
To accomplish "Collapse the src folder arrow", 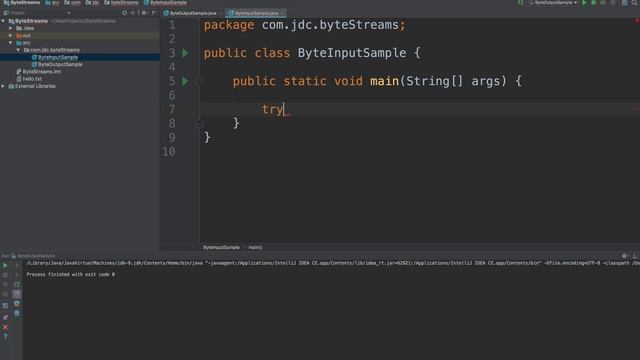I will pyautogui.click(x=11, y=42).
